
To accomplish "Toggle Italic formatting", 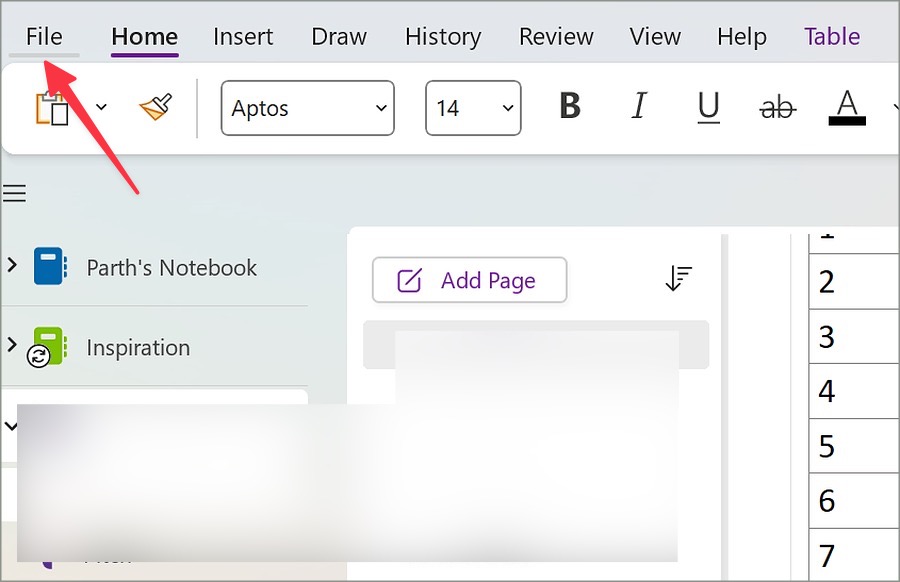I will tap(639, 107).
